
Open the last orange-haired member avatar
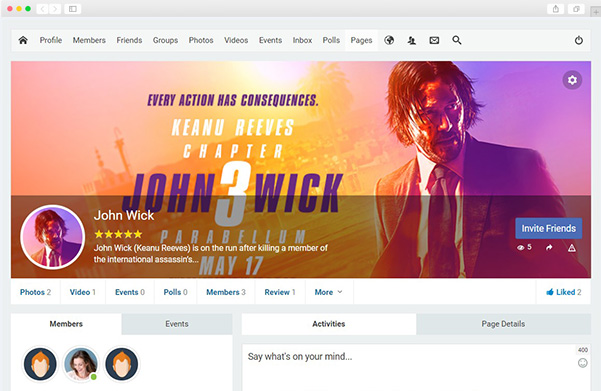122,364
